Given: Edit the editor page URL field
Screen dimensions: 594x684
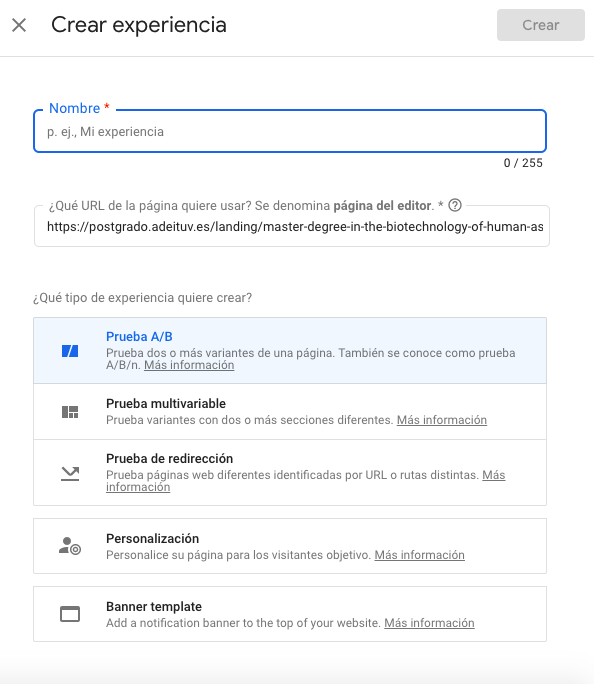Looking at the screenshot, I should click(x=292, y=227).
